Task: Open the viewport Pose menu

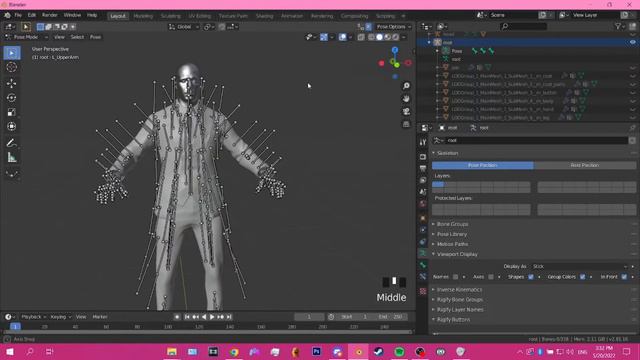Action: (x=95, y=37)
